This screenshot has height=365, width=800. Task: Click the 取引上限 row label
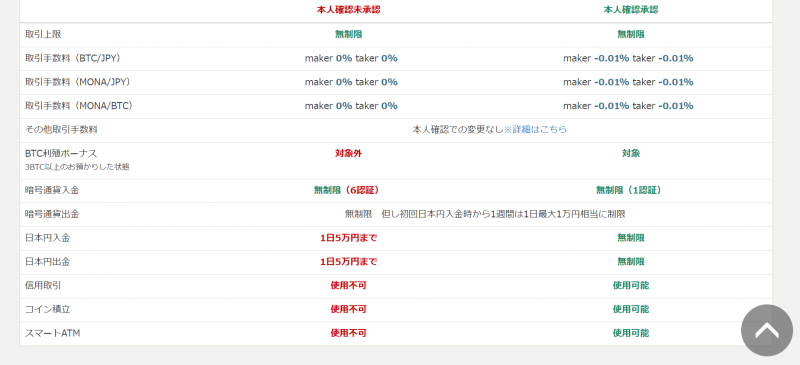coord(43,34)
